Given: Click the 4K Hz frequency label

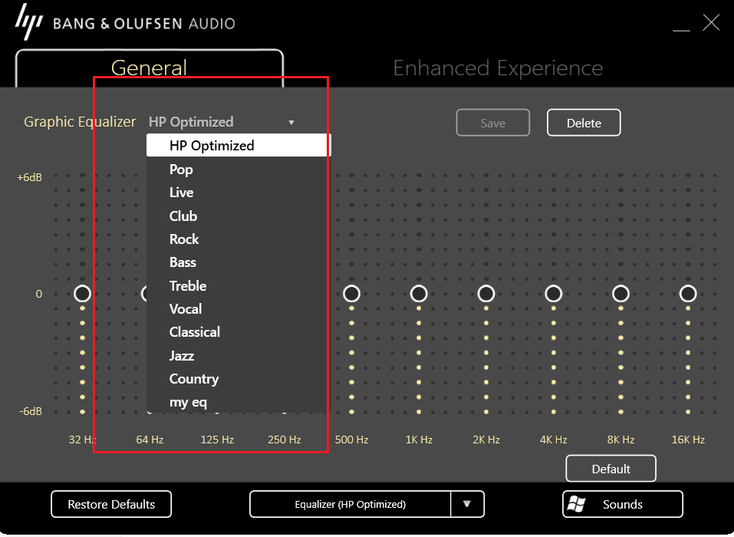Looking at the screenshot, I should [553, 440].
